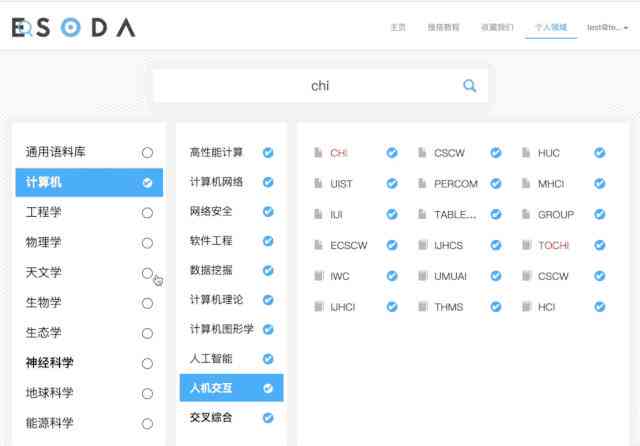Viewport: 640px width, 446px height.
Task: Click the document icon beside GROUP
Action: 526,214
